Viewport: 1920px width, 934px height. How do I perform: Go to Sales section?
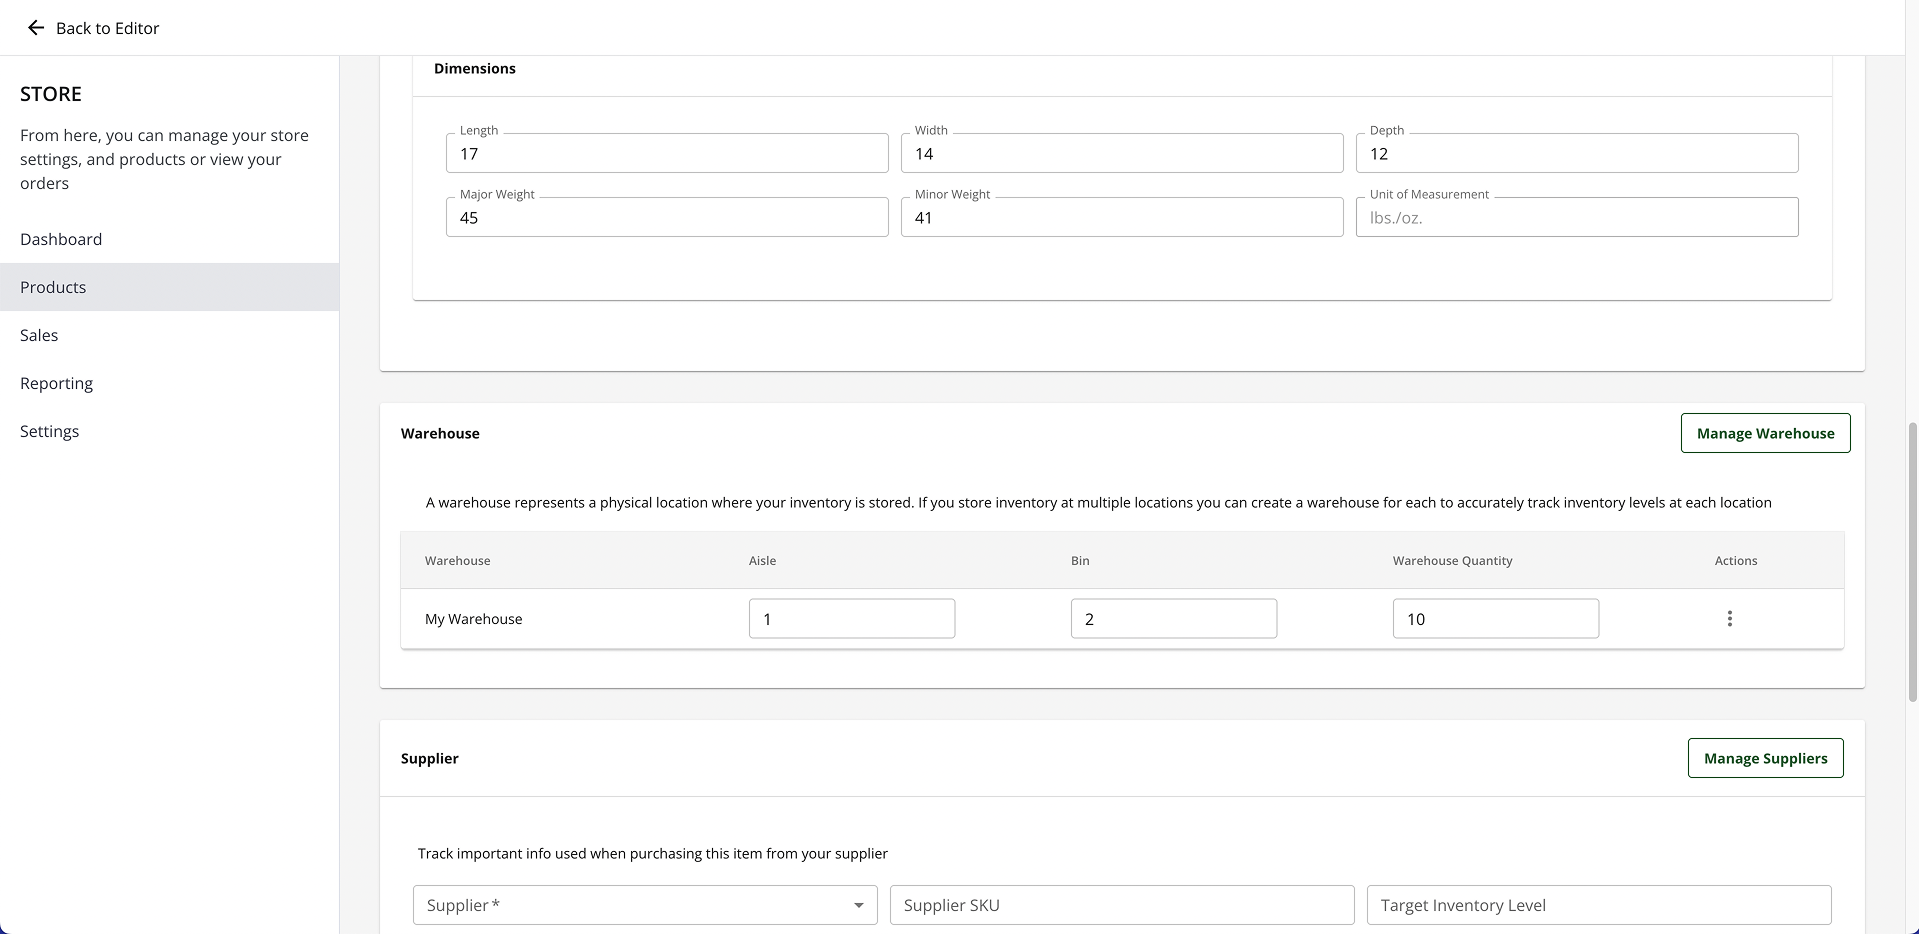pyautogui.click(x=39, y=335)
